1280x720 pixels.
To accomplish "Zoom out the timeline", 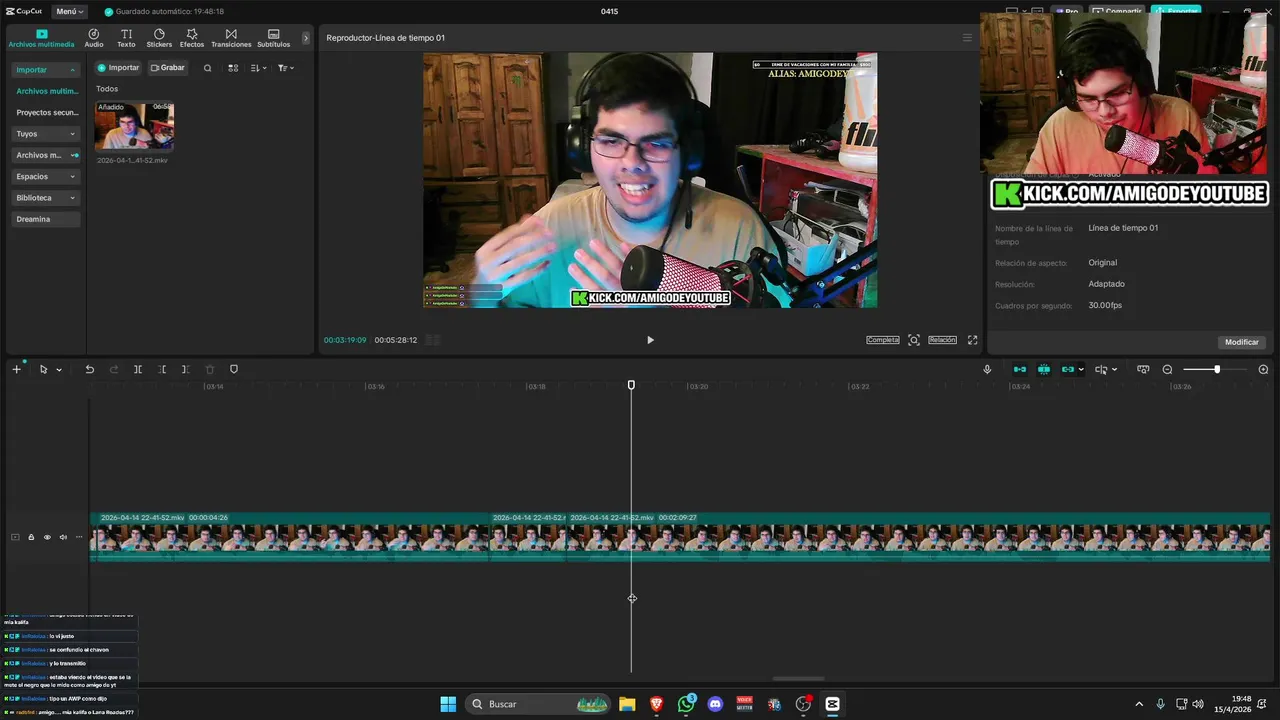I will click(1167, 369).
